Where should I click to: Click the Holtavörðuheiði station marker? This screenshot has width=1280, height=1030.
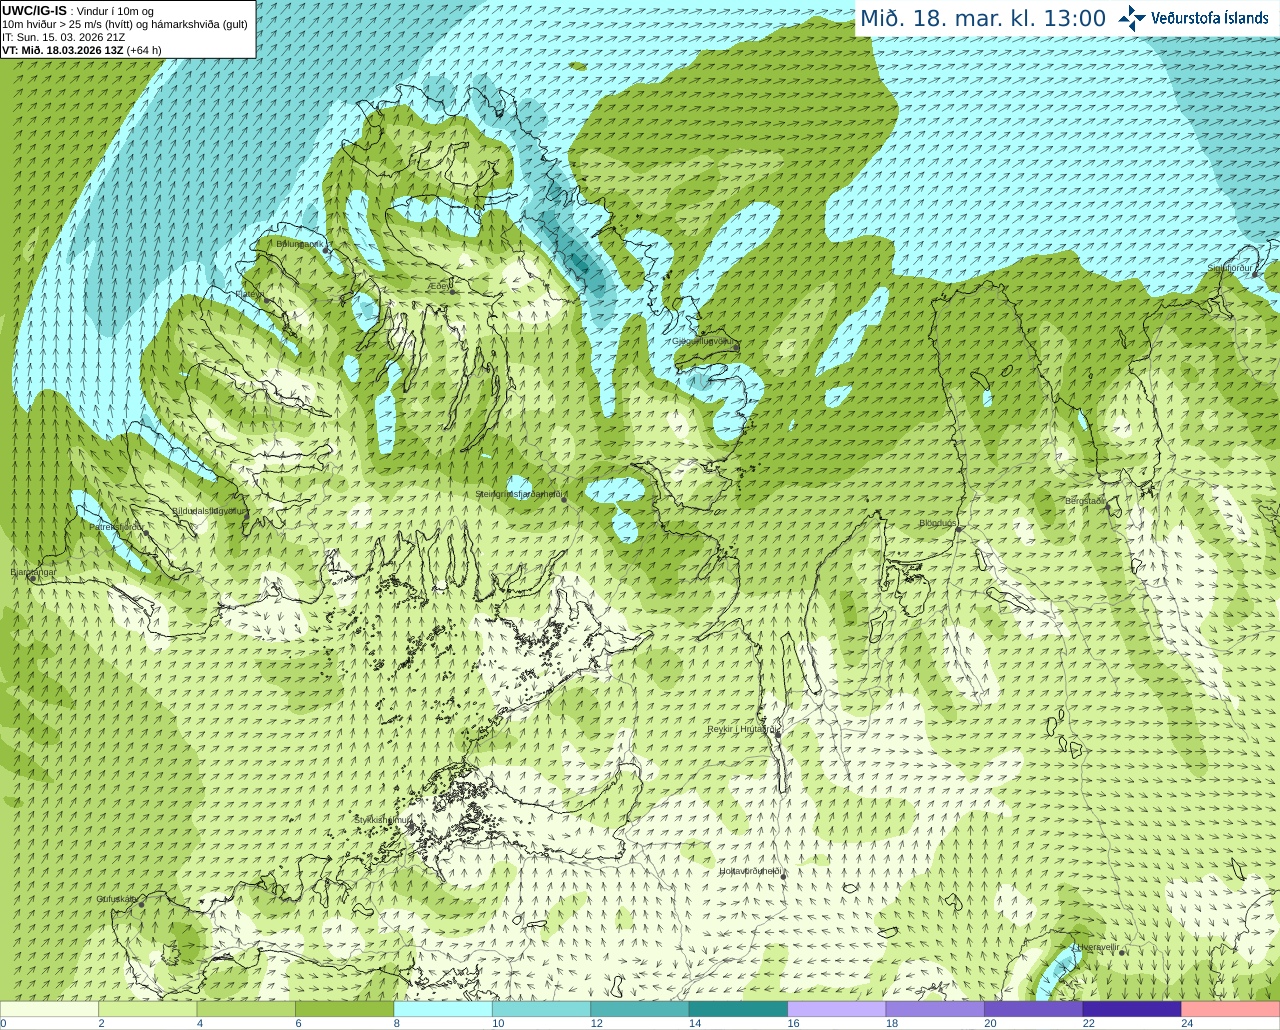point(784,876)
